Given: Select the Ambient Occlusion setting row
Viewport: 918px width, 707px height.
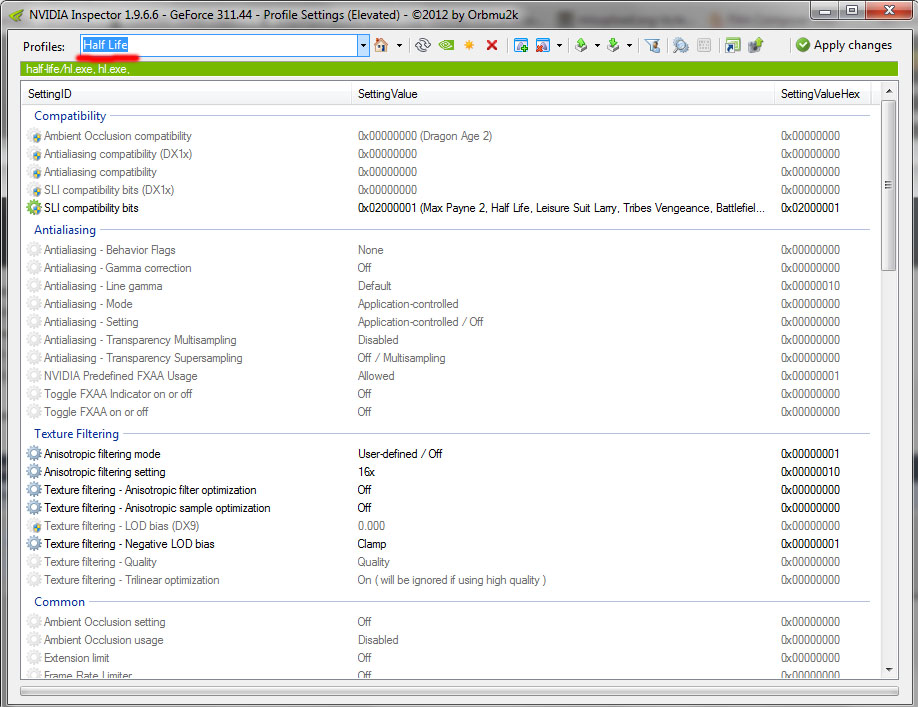Looking at the screenshot, I should tap(448, 622).
